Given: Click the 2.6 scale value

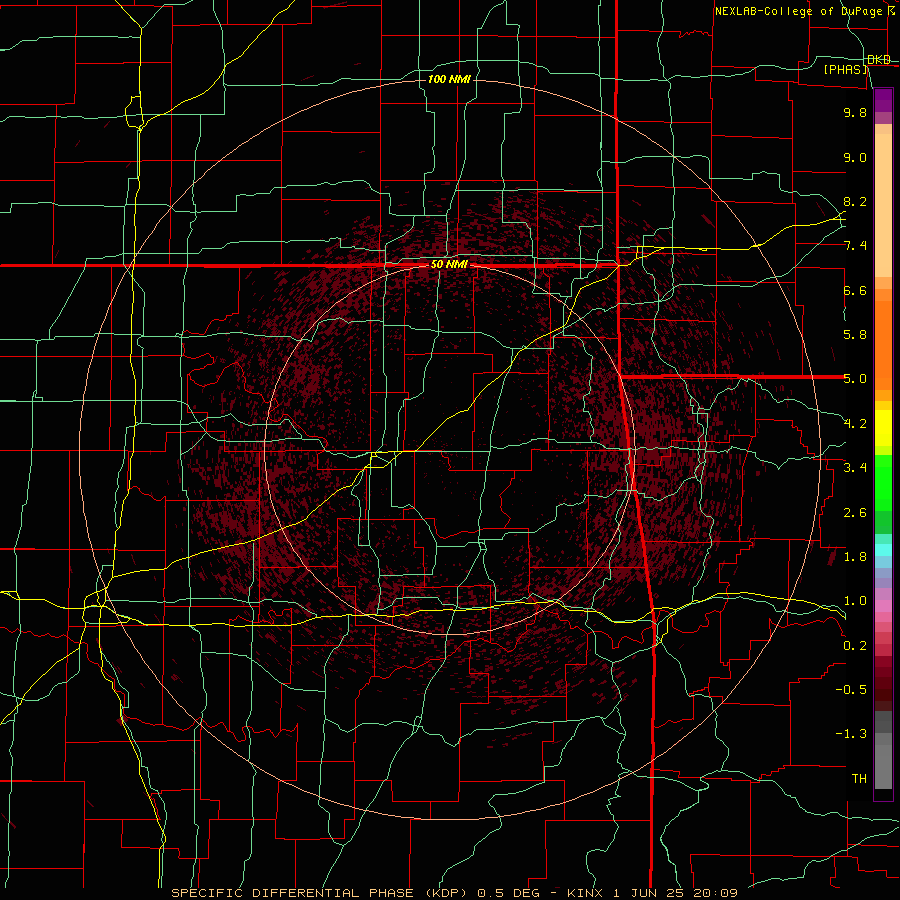Looking at the screenshot, I should [855, 513].
